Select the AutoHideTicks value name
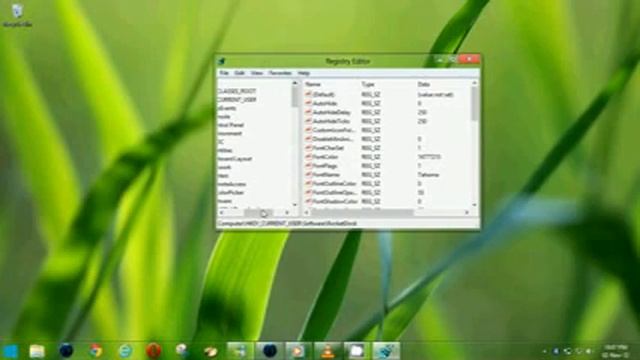This screenshot has width=640, height=360. tap(331, 121)
